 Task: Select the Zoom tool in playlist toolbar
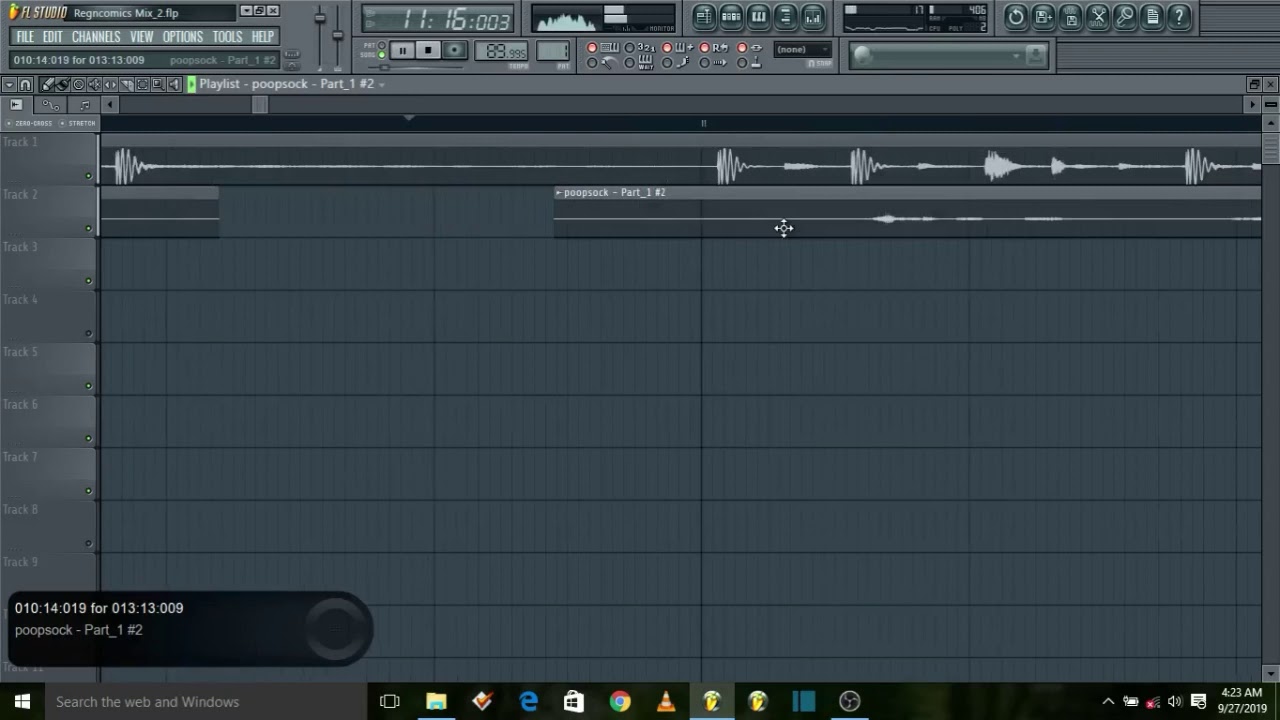158,84
